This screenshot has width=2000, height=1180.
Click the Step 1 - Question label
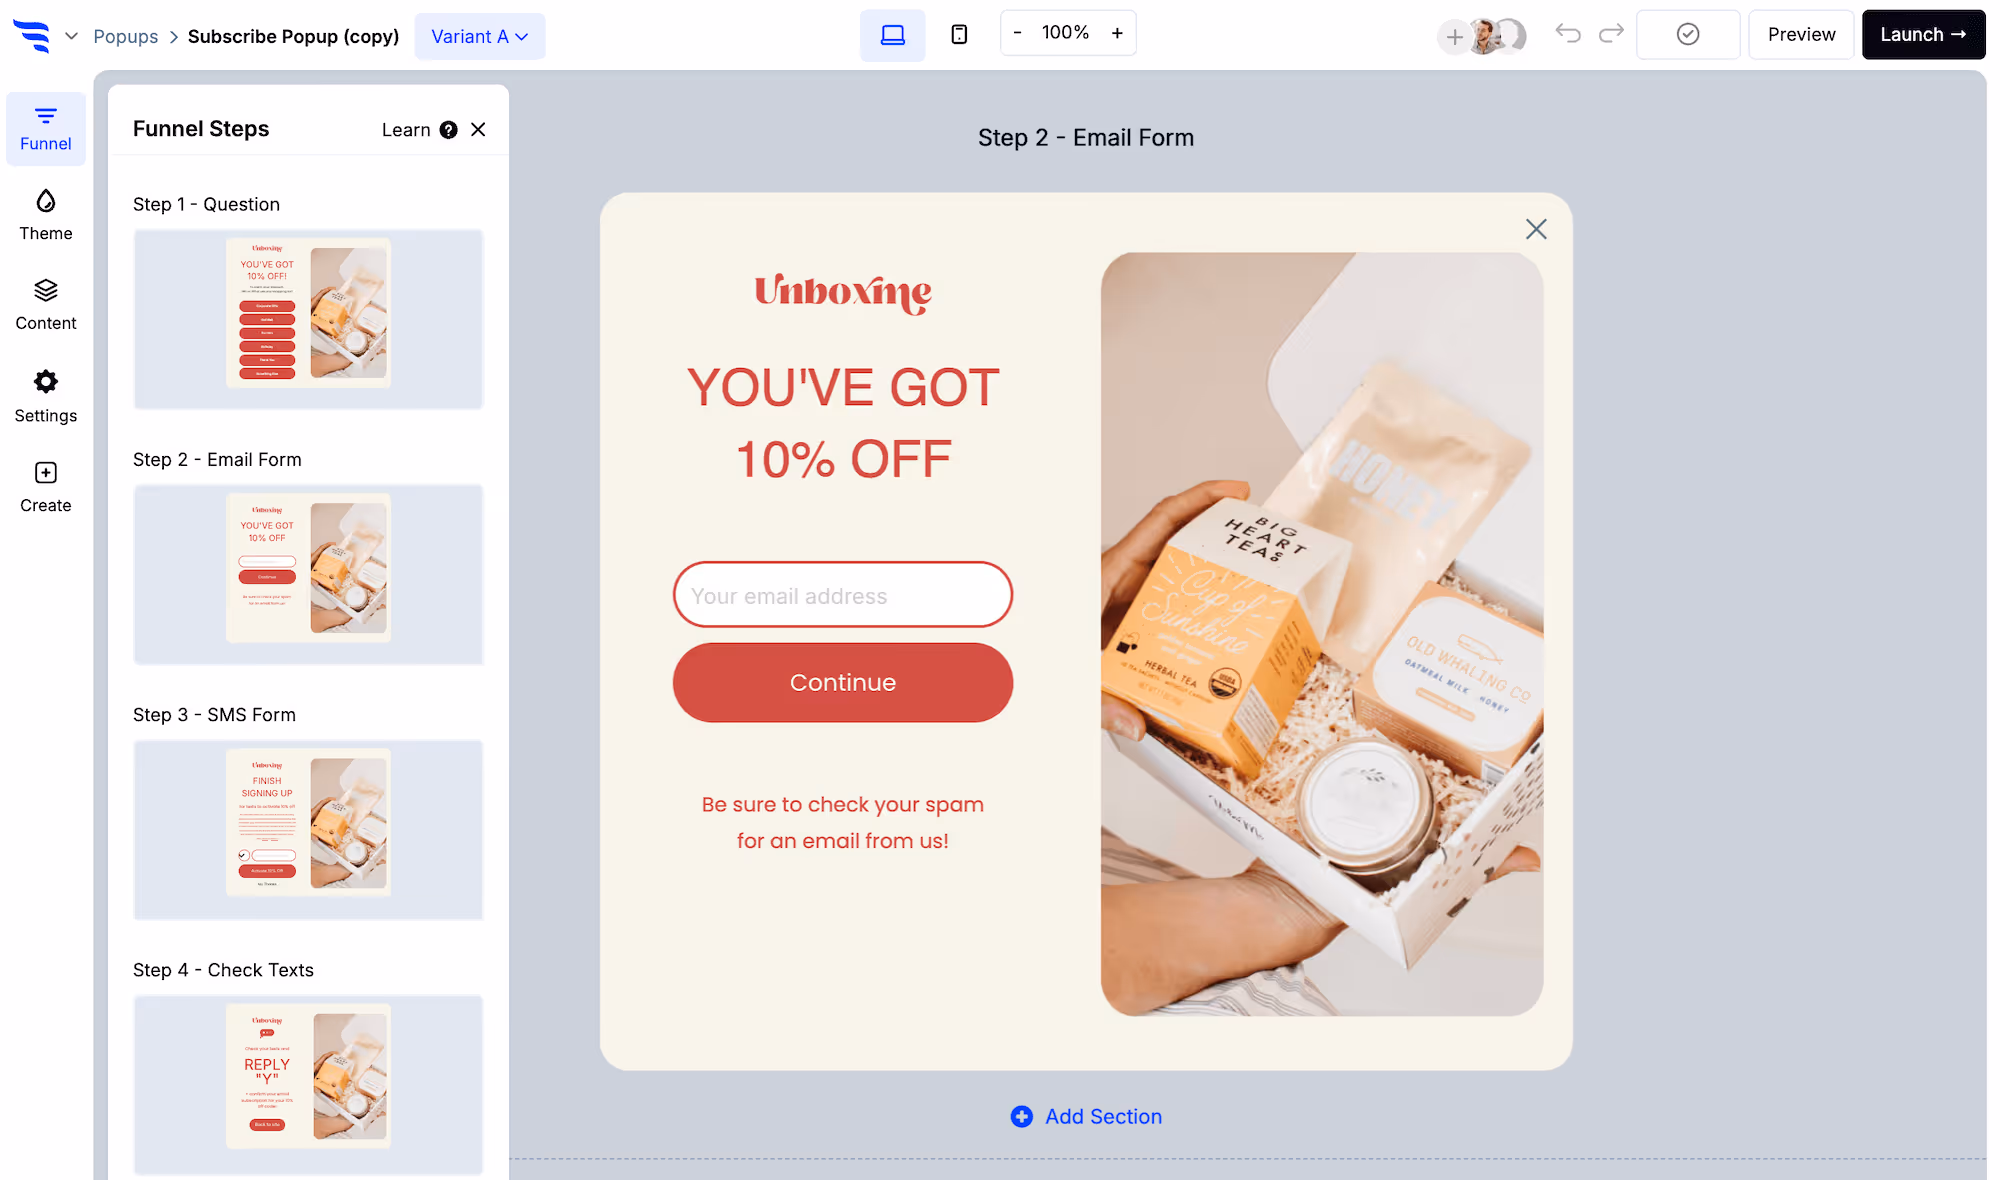[x=206, y=204]
